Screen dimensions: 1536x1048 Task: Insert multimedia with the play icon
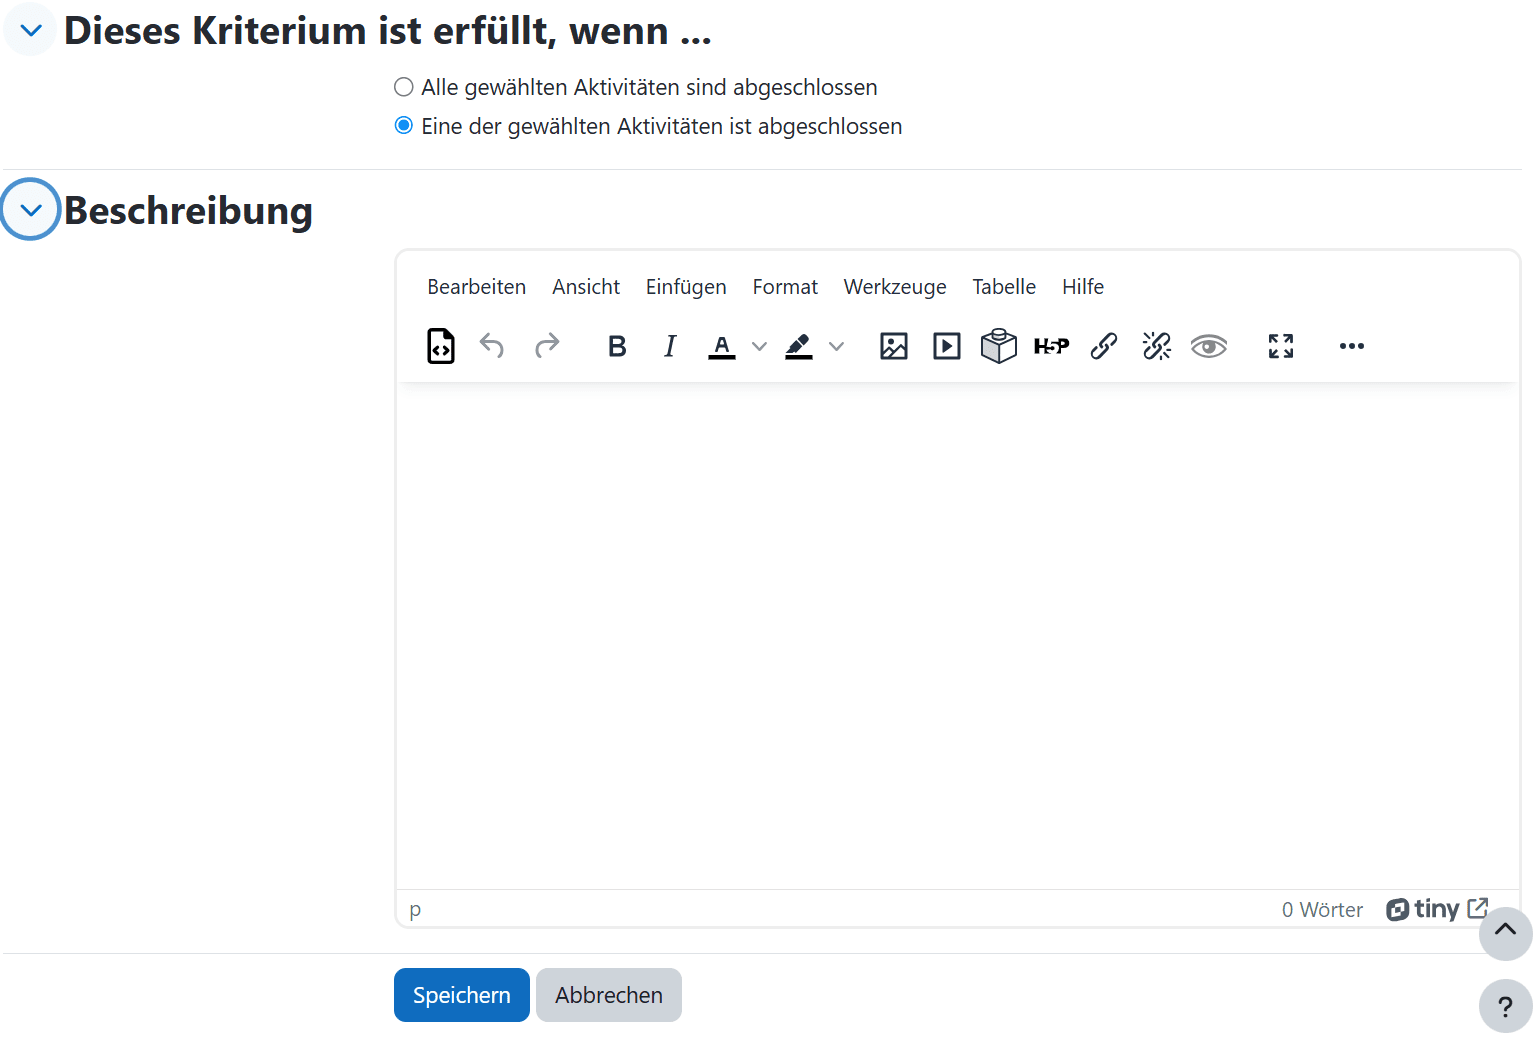tap(947, 346)
